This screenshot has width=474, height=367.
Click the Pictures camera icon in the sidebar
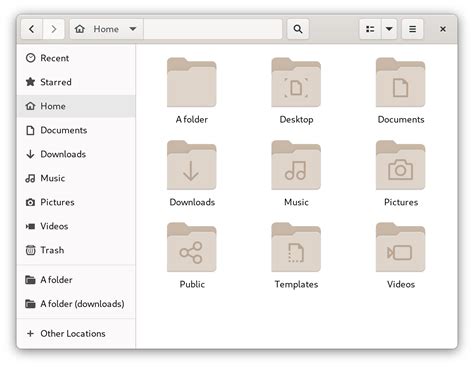pos(30,202)
